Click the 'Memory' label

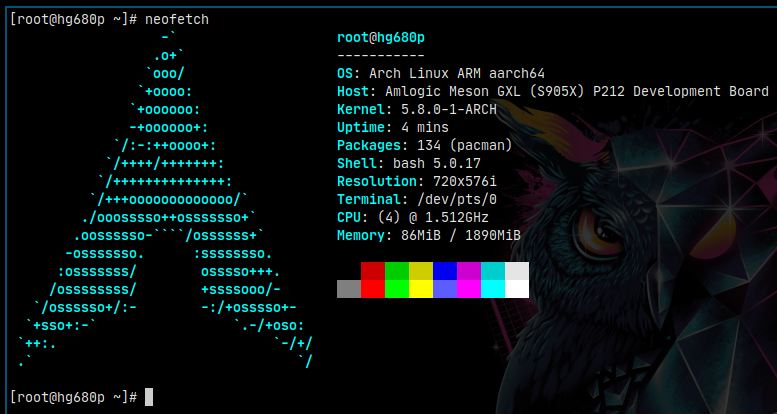click(361, 235)
